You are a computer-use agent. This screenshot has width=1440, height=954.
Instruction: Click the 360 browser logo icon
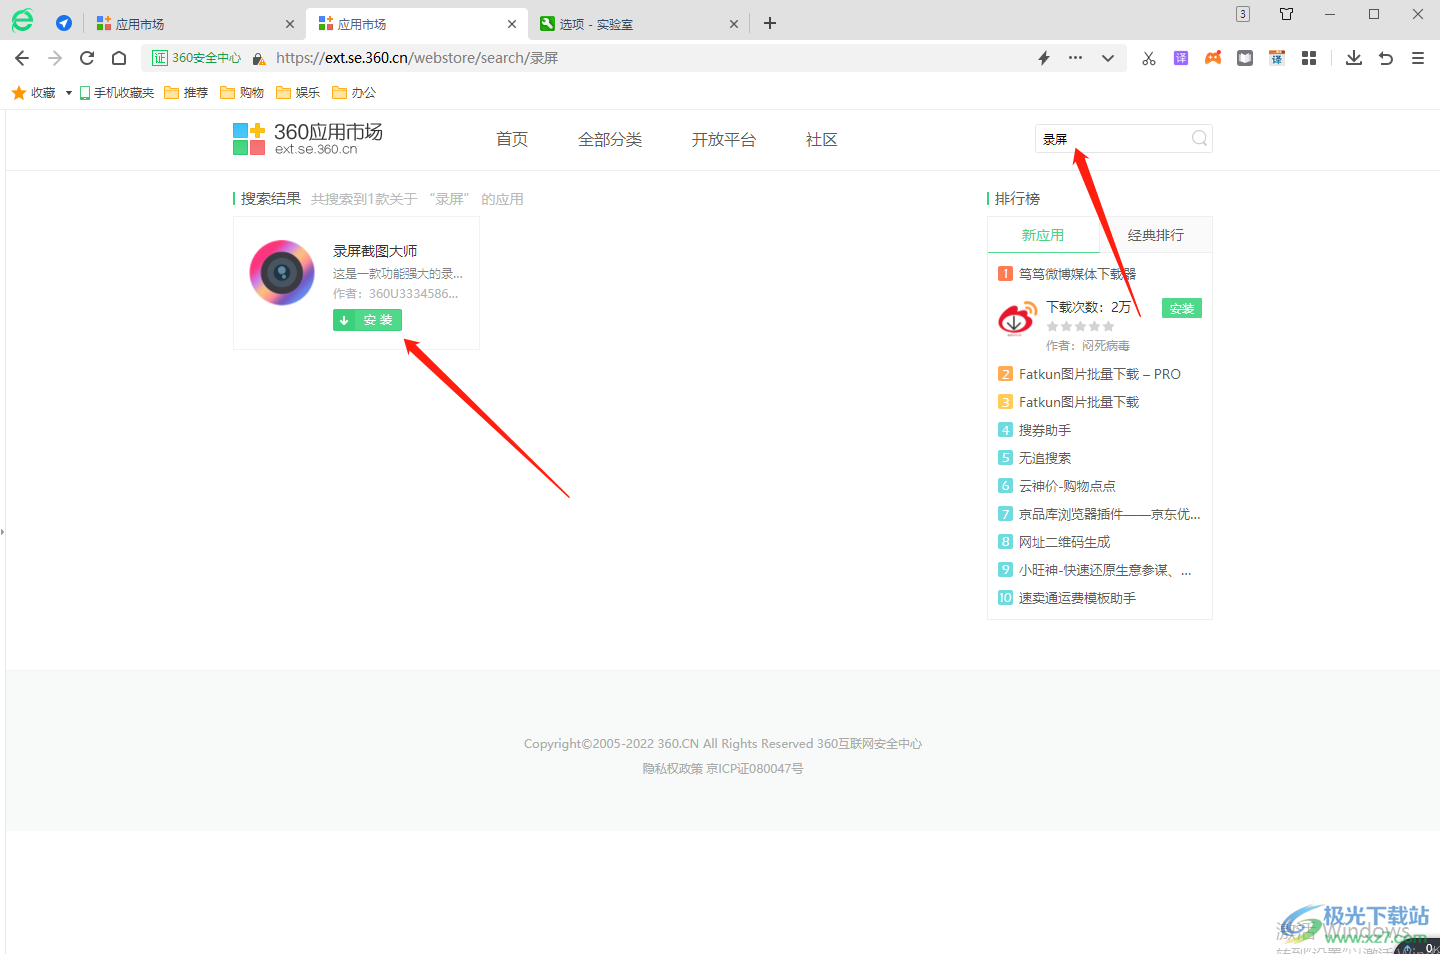pos(22,21)
